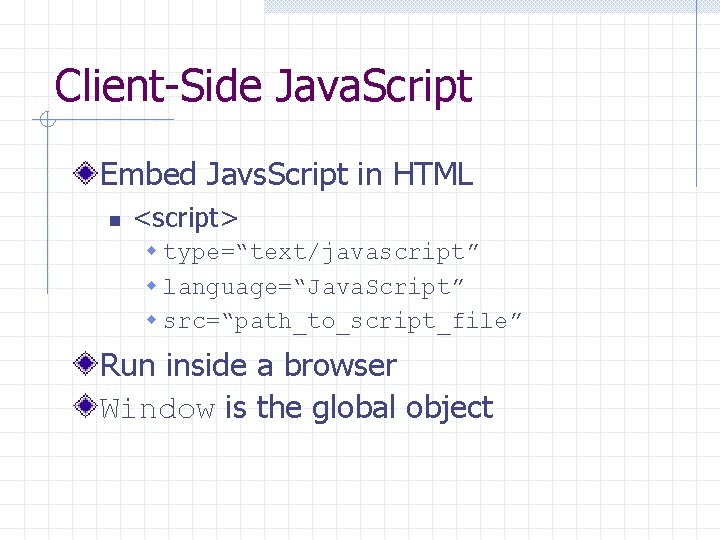Click the small diamond bullet before "type="

152,251
